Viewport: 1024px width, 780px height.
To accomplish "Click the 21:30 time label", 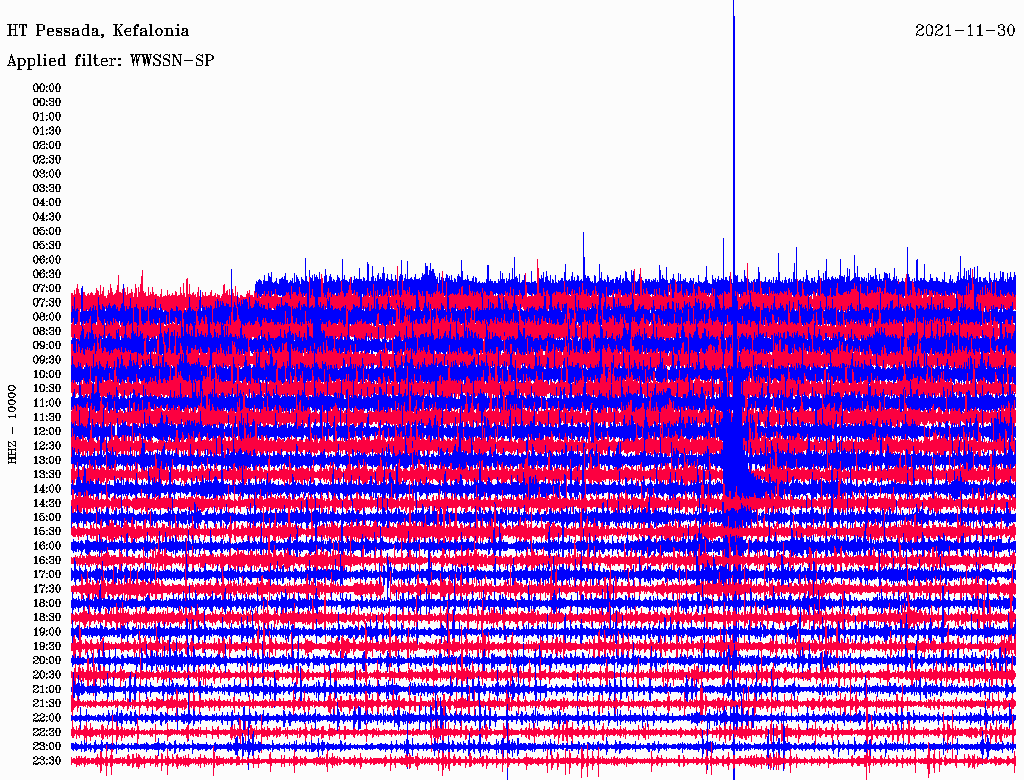I will click(47, 704).
